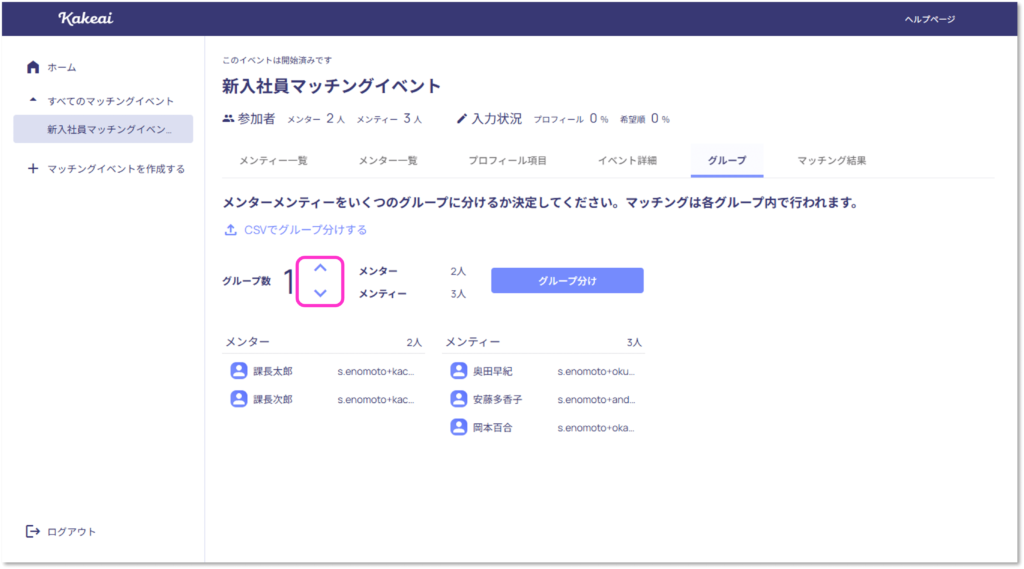Open the ヘルプページ link
The height and width of the screenshot is (569, 1024).
(929, 19)
